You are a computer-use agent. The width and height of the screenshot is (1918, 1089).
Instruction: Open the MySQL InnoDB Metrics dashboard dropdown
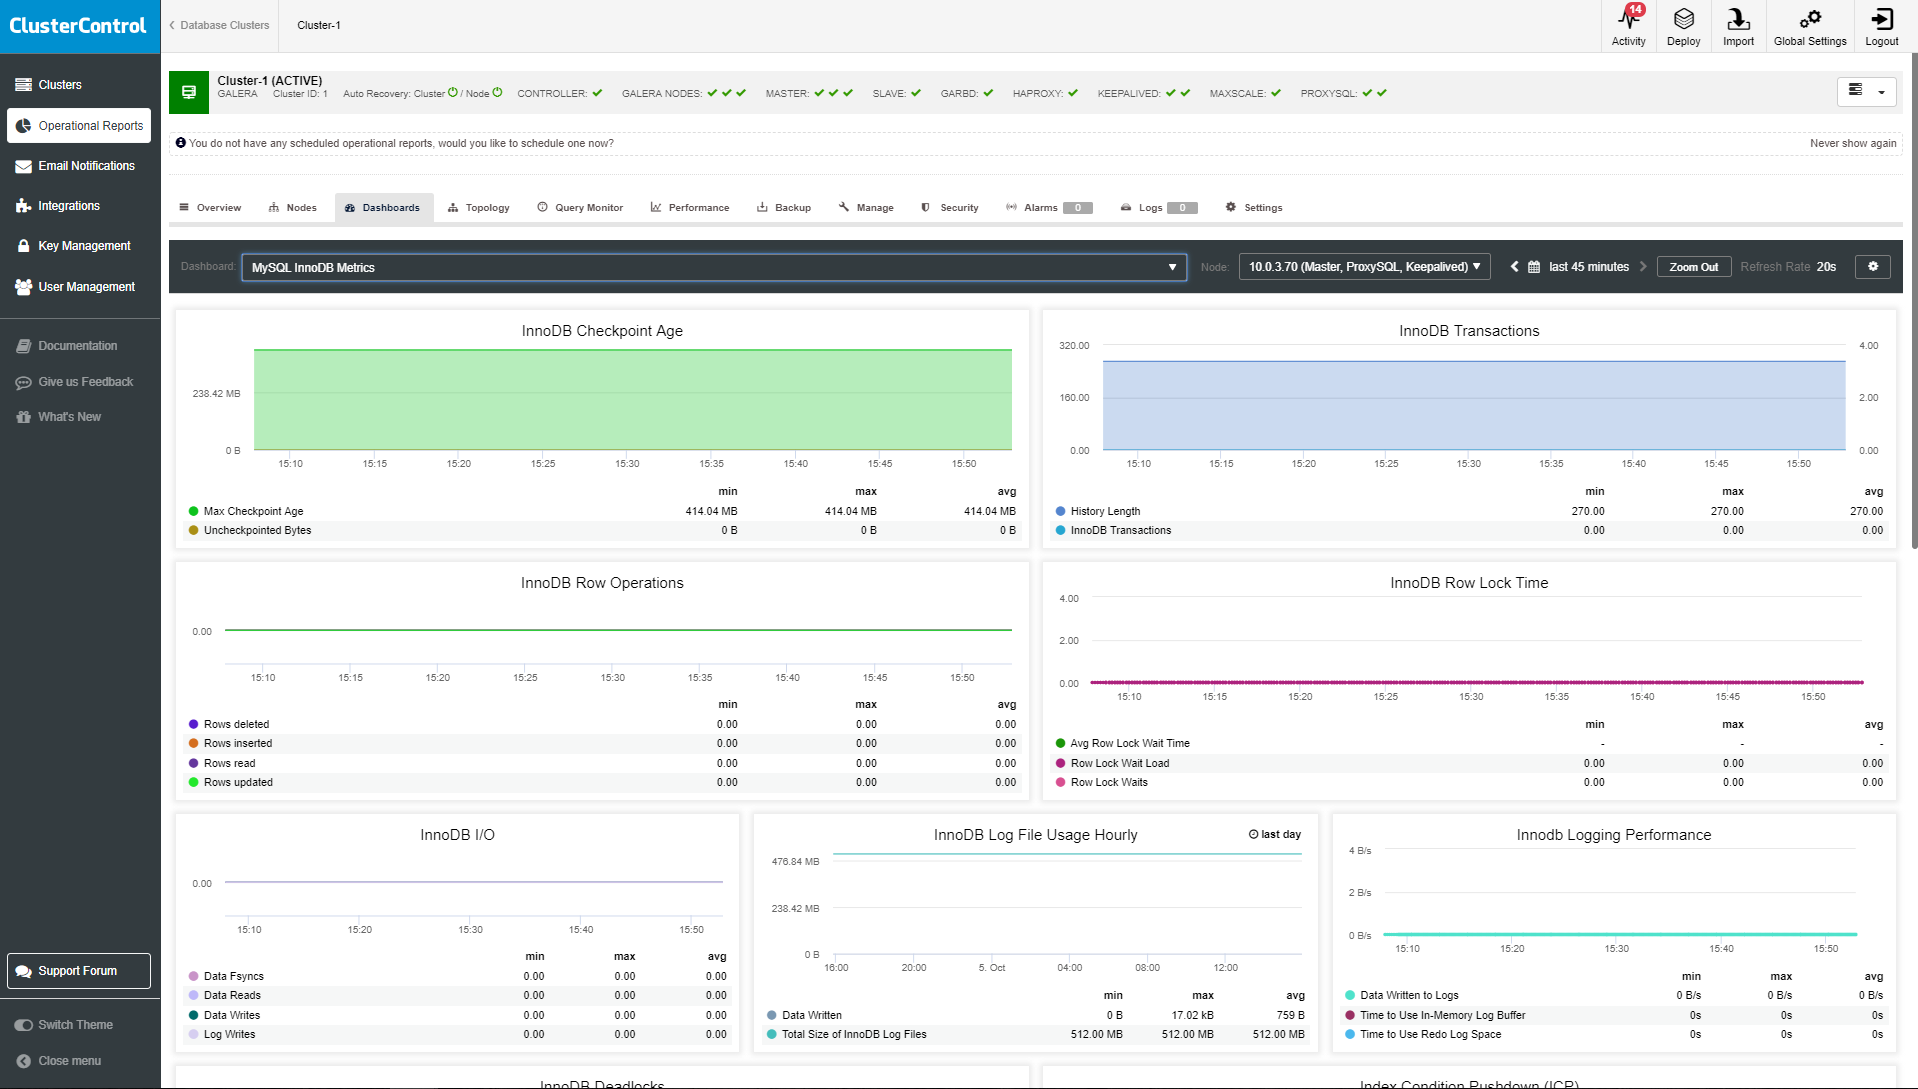(713, 267)
